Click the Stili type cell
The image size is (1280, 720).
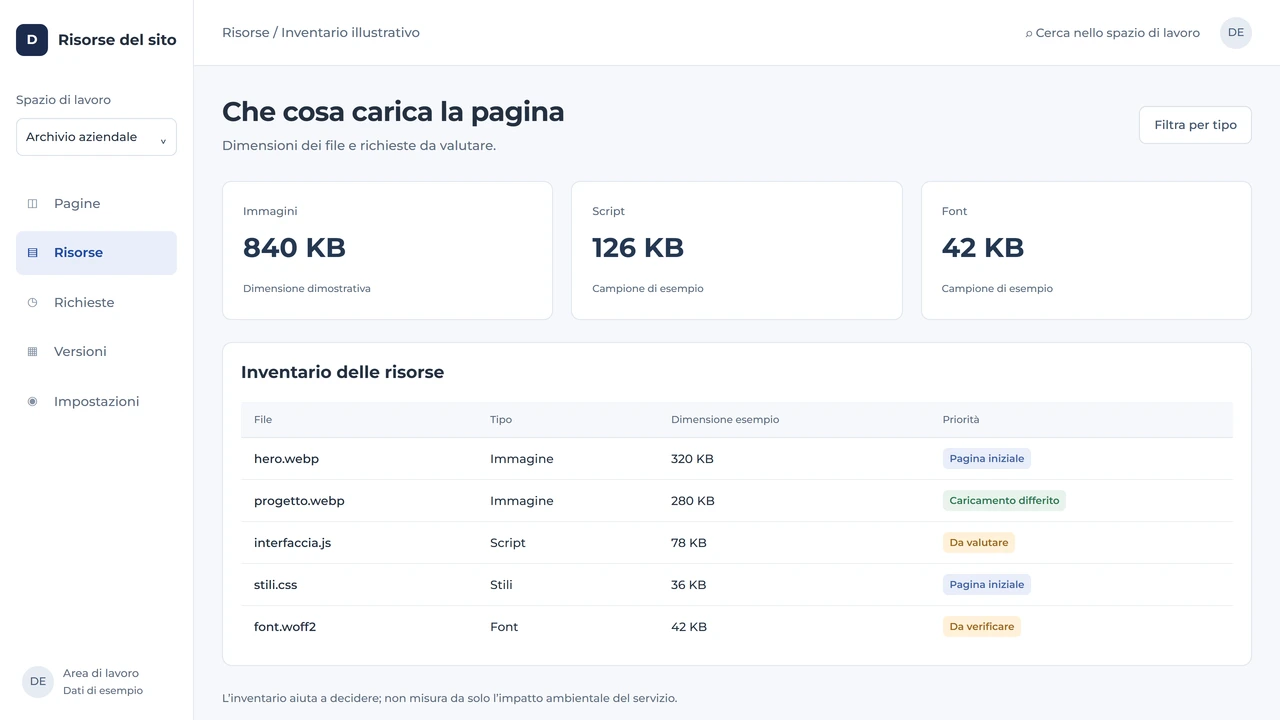(x=501, y=585)
